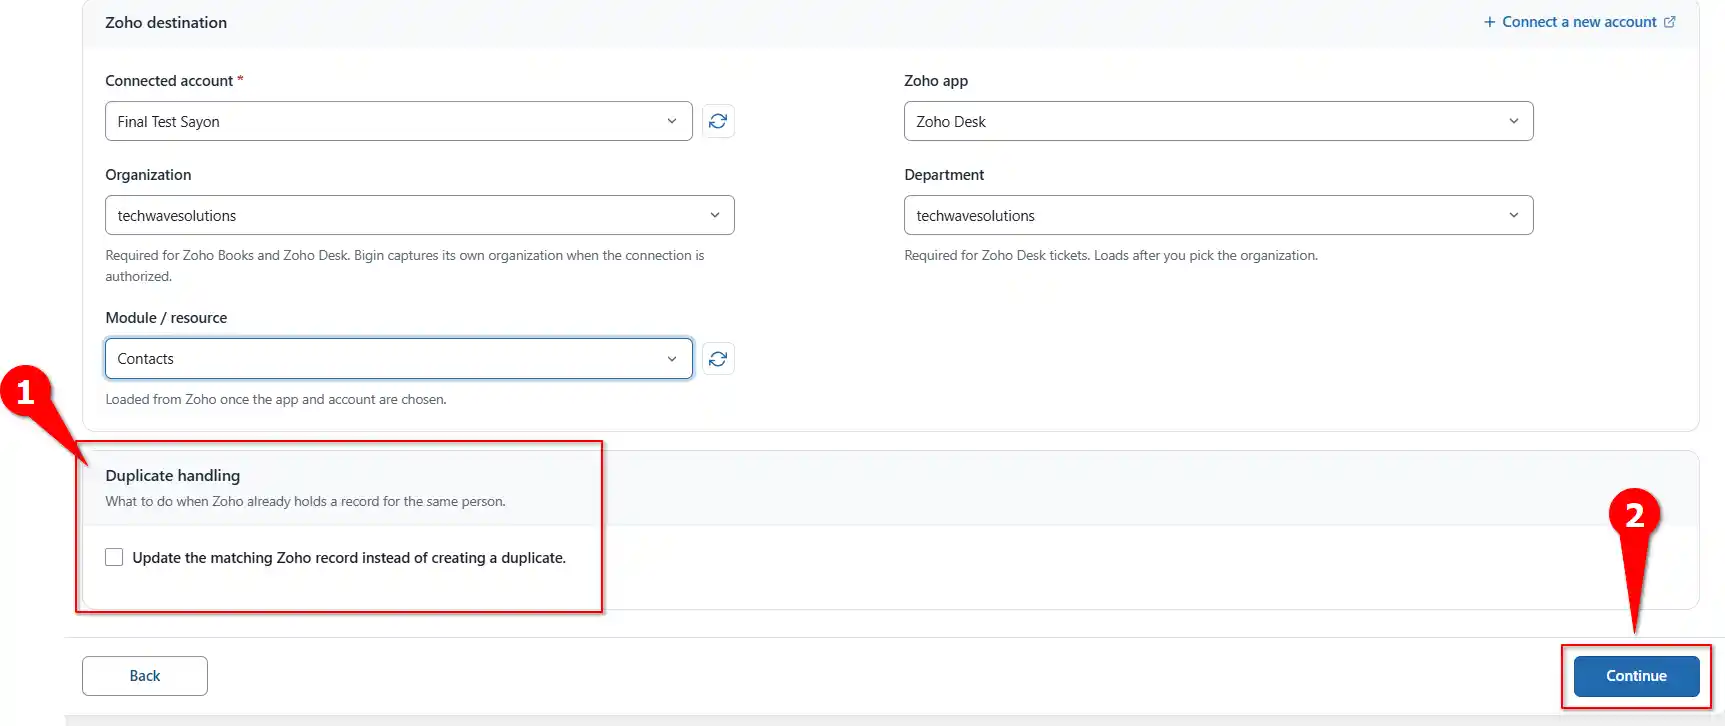The height and width of the screenshot is (726, 1725).
Task: Open the Connected account dropdown
Action: (399, 121)
